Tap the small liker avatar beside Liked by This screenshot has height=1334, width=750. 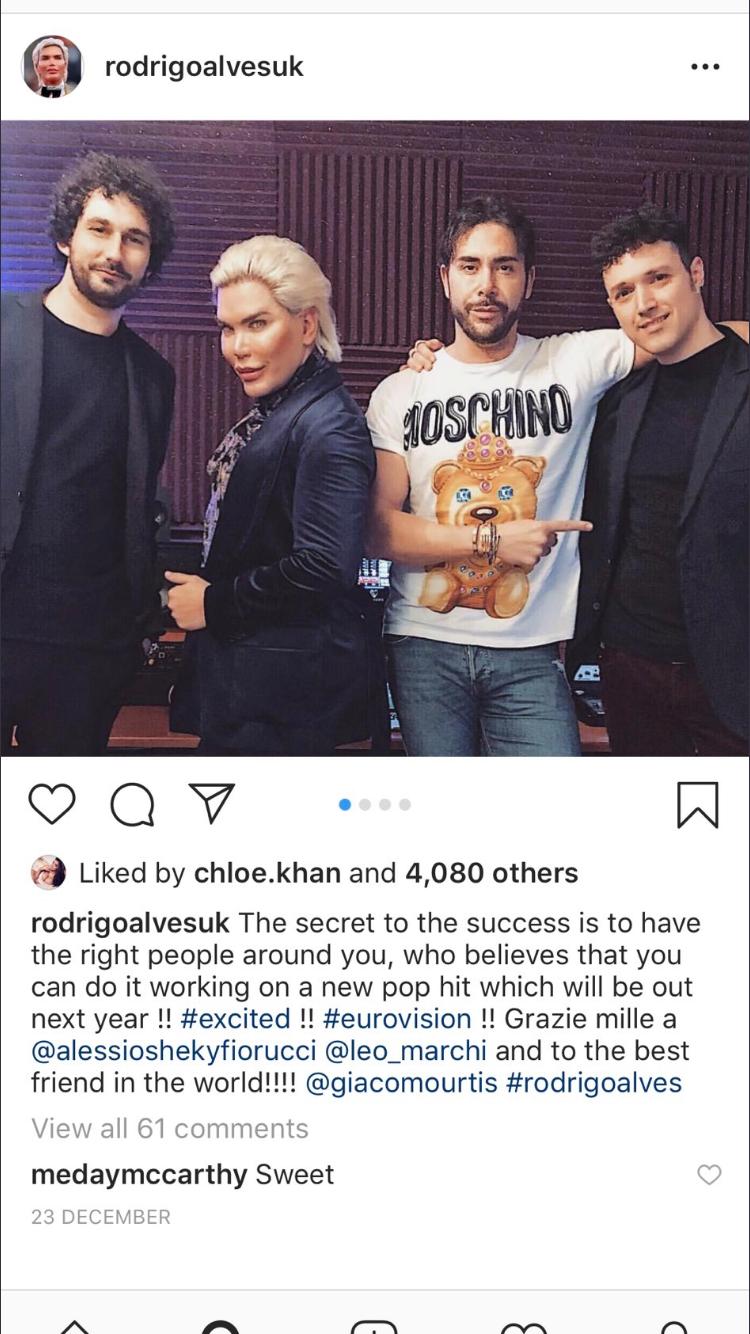(x=48, y=873)
